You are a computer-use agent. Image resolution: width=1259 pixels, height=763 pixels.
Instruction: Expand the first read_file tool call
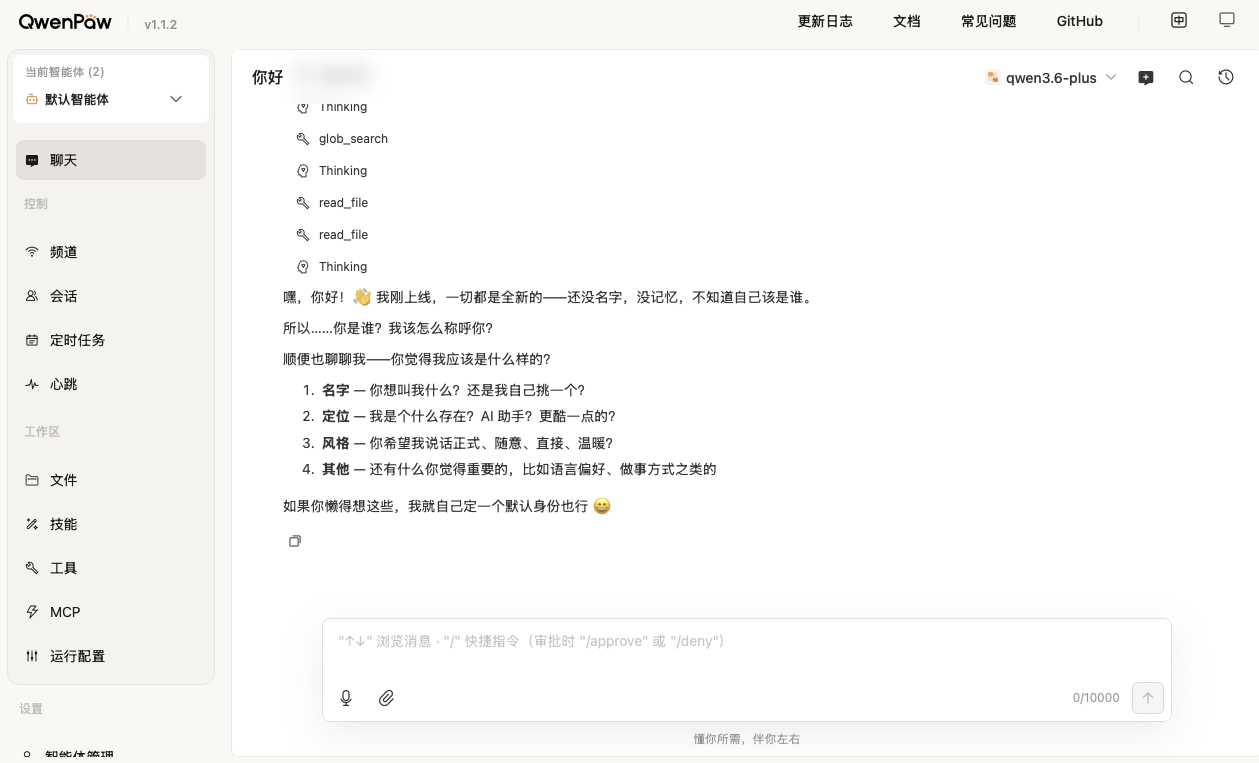tap(343, 203)
